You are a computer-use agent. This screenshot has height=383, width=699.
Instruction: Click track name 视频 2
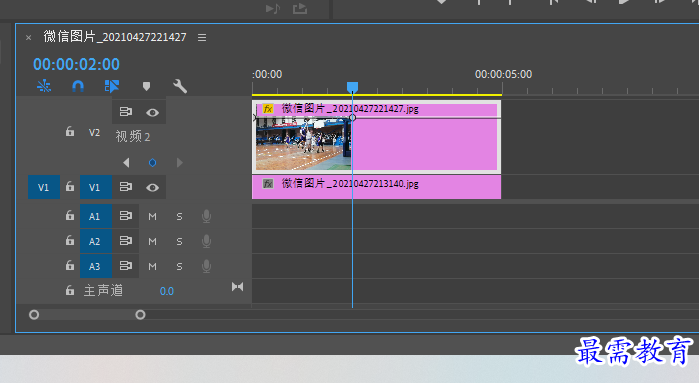coord(133,136)
